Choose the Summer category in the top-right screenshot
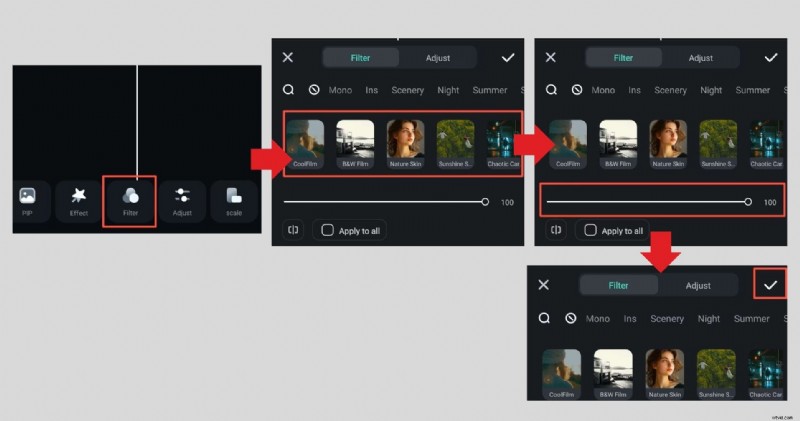 753,90
